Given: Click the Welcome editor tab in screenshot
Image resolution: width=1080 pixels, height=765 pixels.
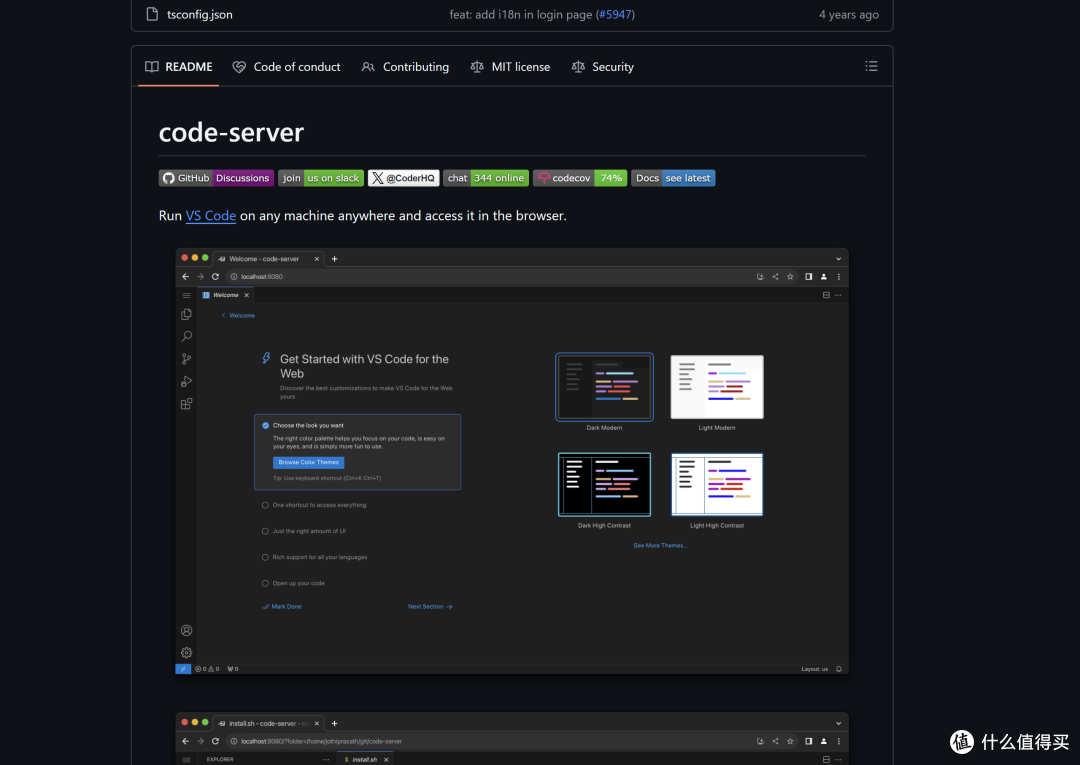Looking at the screenshot, I should pos(226,295).
